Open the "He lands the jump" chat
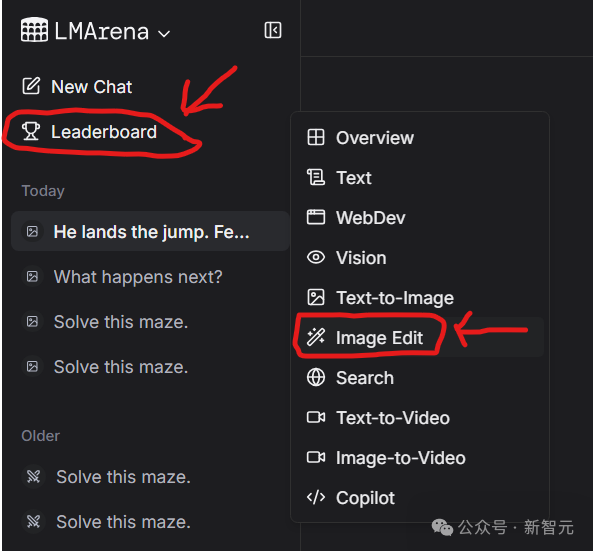 [x=151, y=231]
